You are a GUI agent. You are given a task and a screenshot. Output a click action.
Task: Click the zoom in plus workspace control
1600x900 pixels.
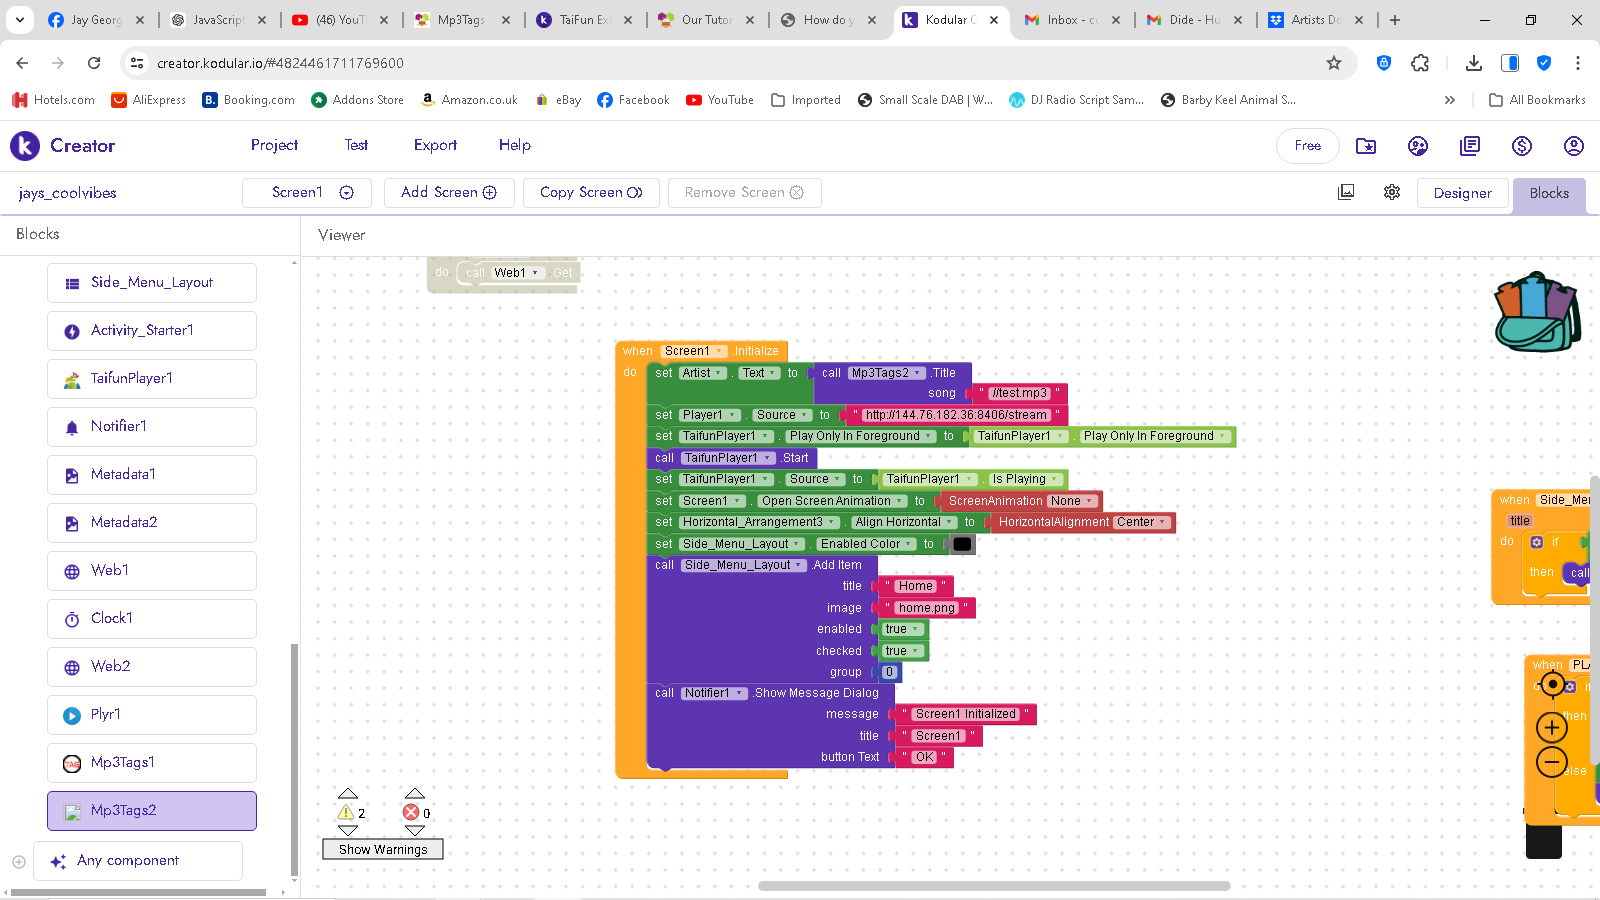1551,727
